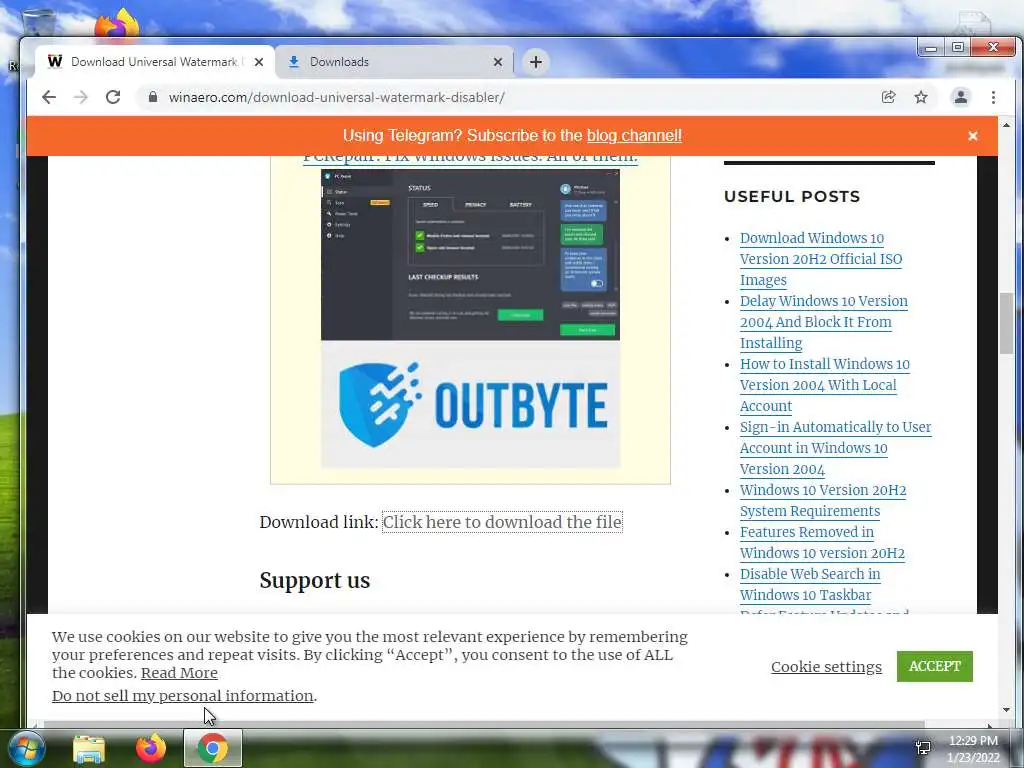Launch Firefox from the taskbar
Screen dimensions: 1024x768
[151, 748]
